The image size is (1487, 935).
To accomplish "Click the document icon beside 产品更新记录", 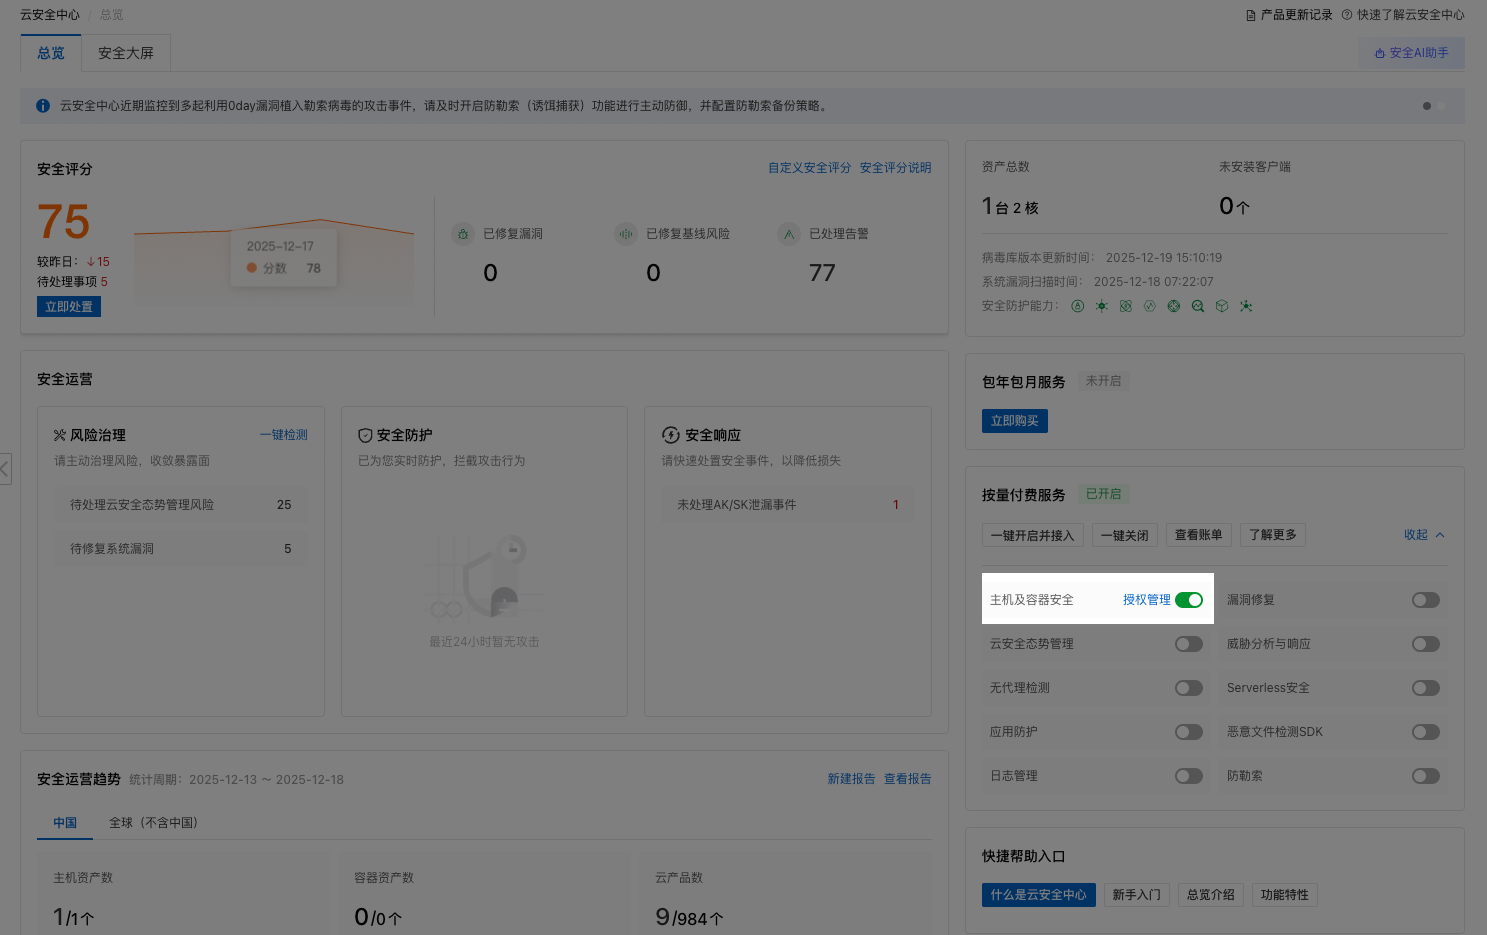I will (x=1251, y=15).
